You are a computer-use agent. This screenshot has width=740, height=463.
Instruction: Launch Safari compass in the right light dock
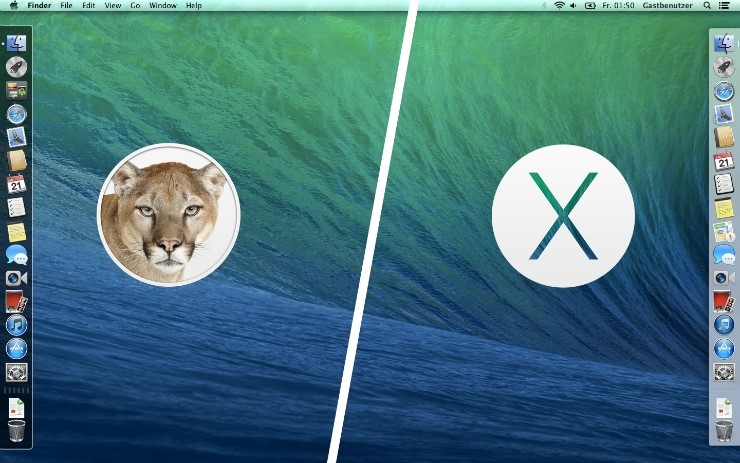coord(724,91)
